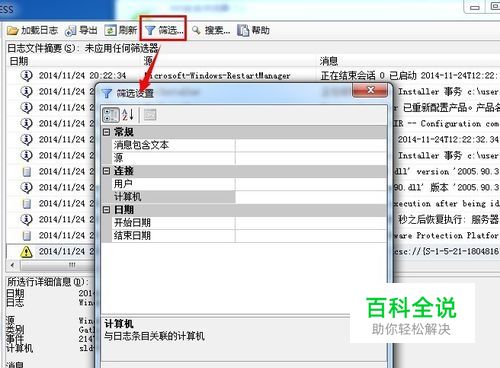Click the 用户 filter value field

click(x=311, y=184)
